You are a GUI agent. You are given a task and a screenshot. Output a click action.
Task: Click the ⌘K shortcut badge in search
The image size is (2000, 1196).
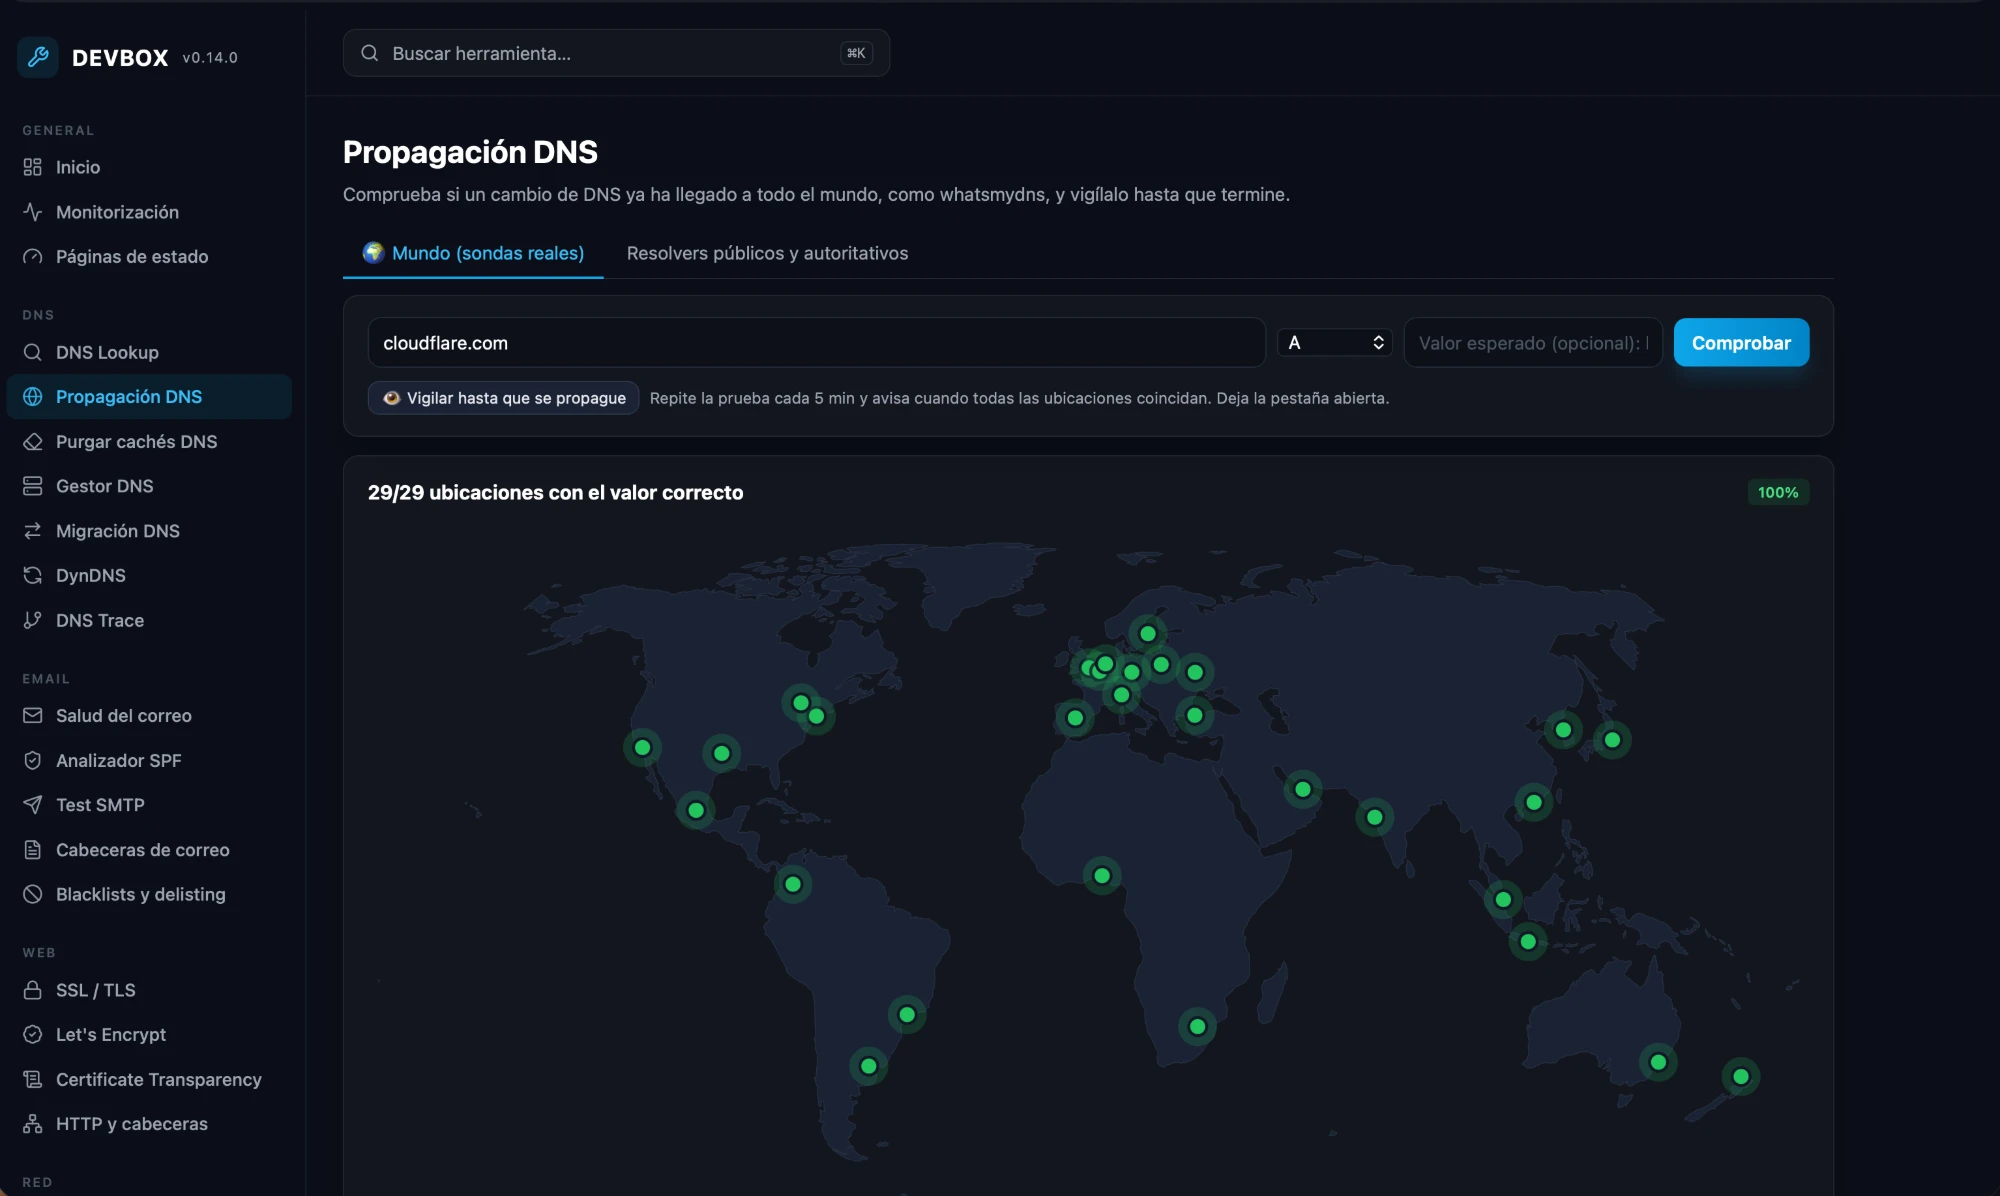[x=856, y=53]
